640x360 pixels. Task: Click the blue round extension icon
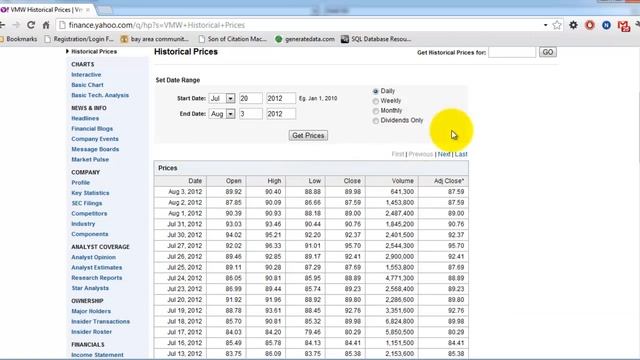pos(607,25)
